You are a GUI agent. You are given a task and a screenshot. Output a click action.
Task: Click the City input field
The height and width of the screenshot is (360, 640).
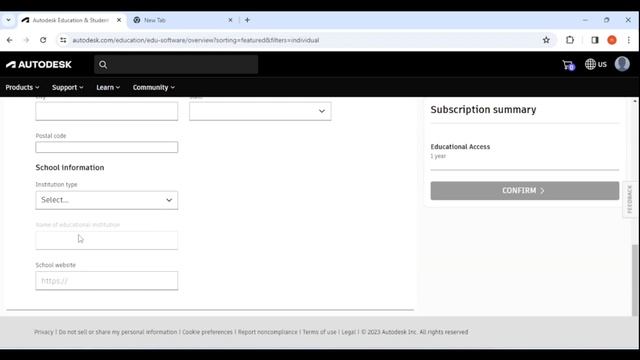coord(107,111)
